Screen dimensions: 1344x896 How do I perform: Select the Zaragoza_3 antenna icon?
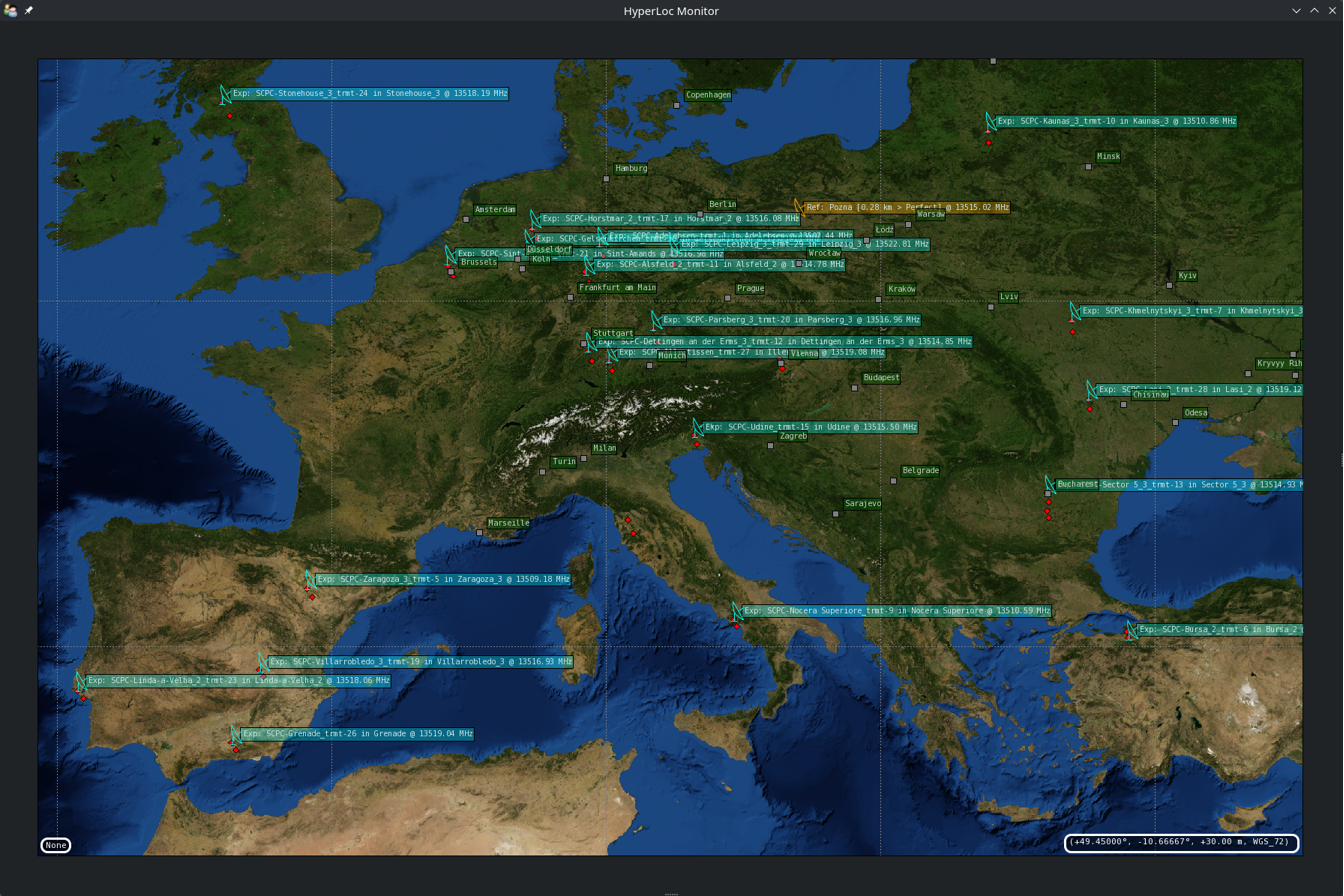point(310,580)
